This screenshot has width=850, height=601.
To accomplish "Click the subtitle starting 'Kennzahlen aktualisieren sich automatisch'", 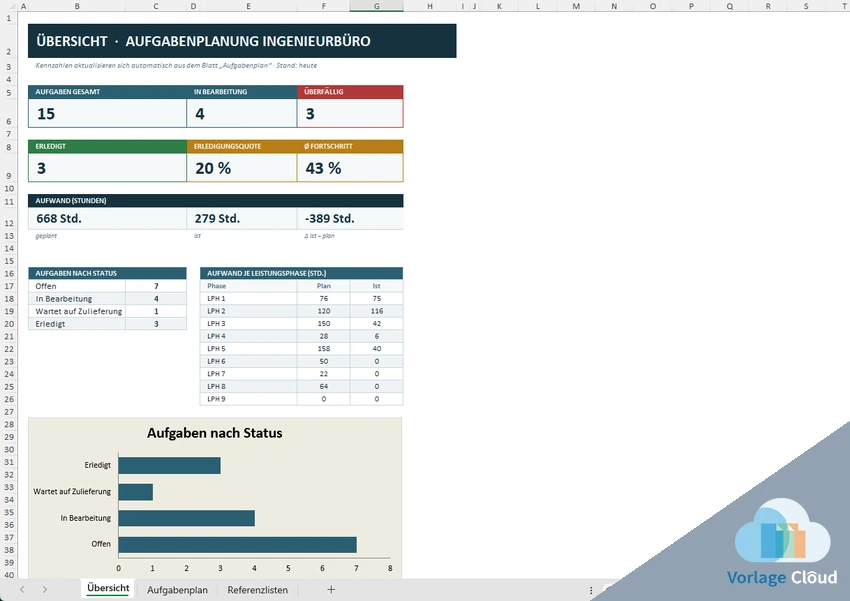I will click(176, 66).
